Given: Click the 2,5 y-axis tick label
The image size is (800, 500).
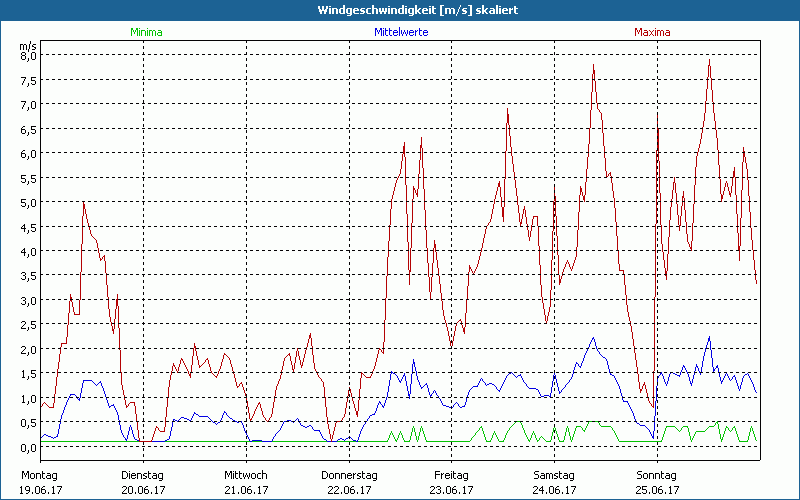Looking at the screenshot, I should [28, 325].
